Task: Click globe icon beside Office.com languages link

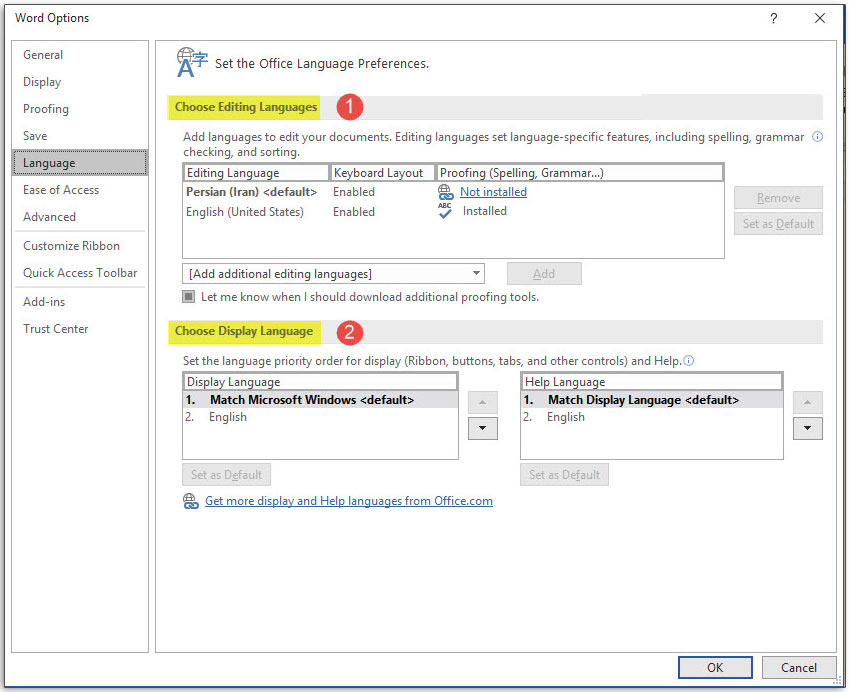Action: 191,501
